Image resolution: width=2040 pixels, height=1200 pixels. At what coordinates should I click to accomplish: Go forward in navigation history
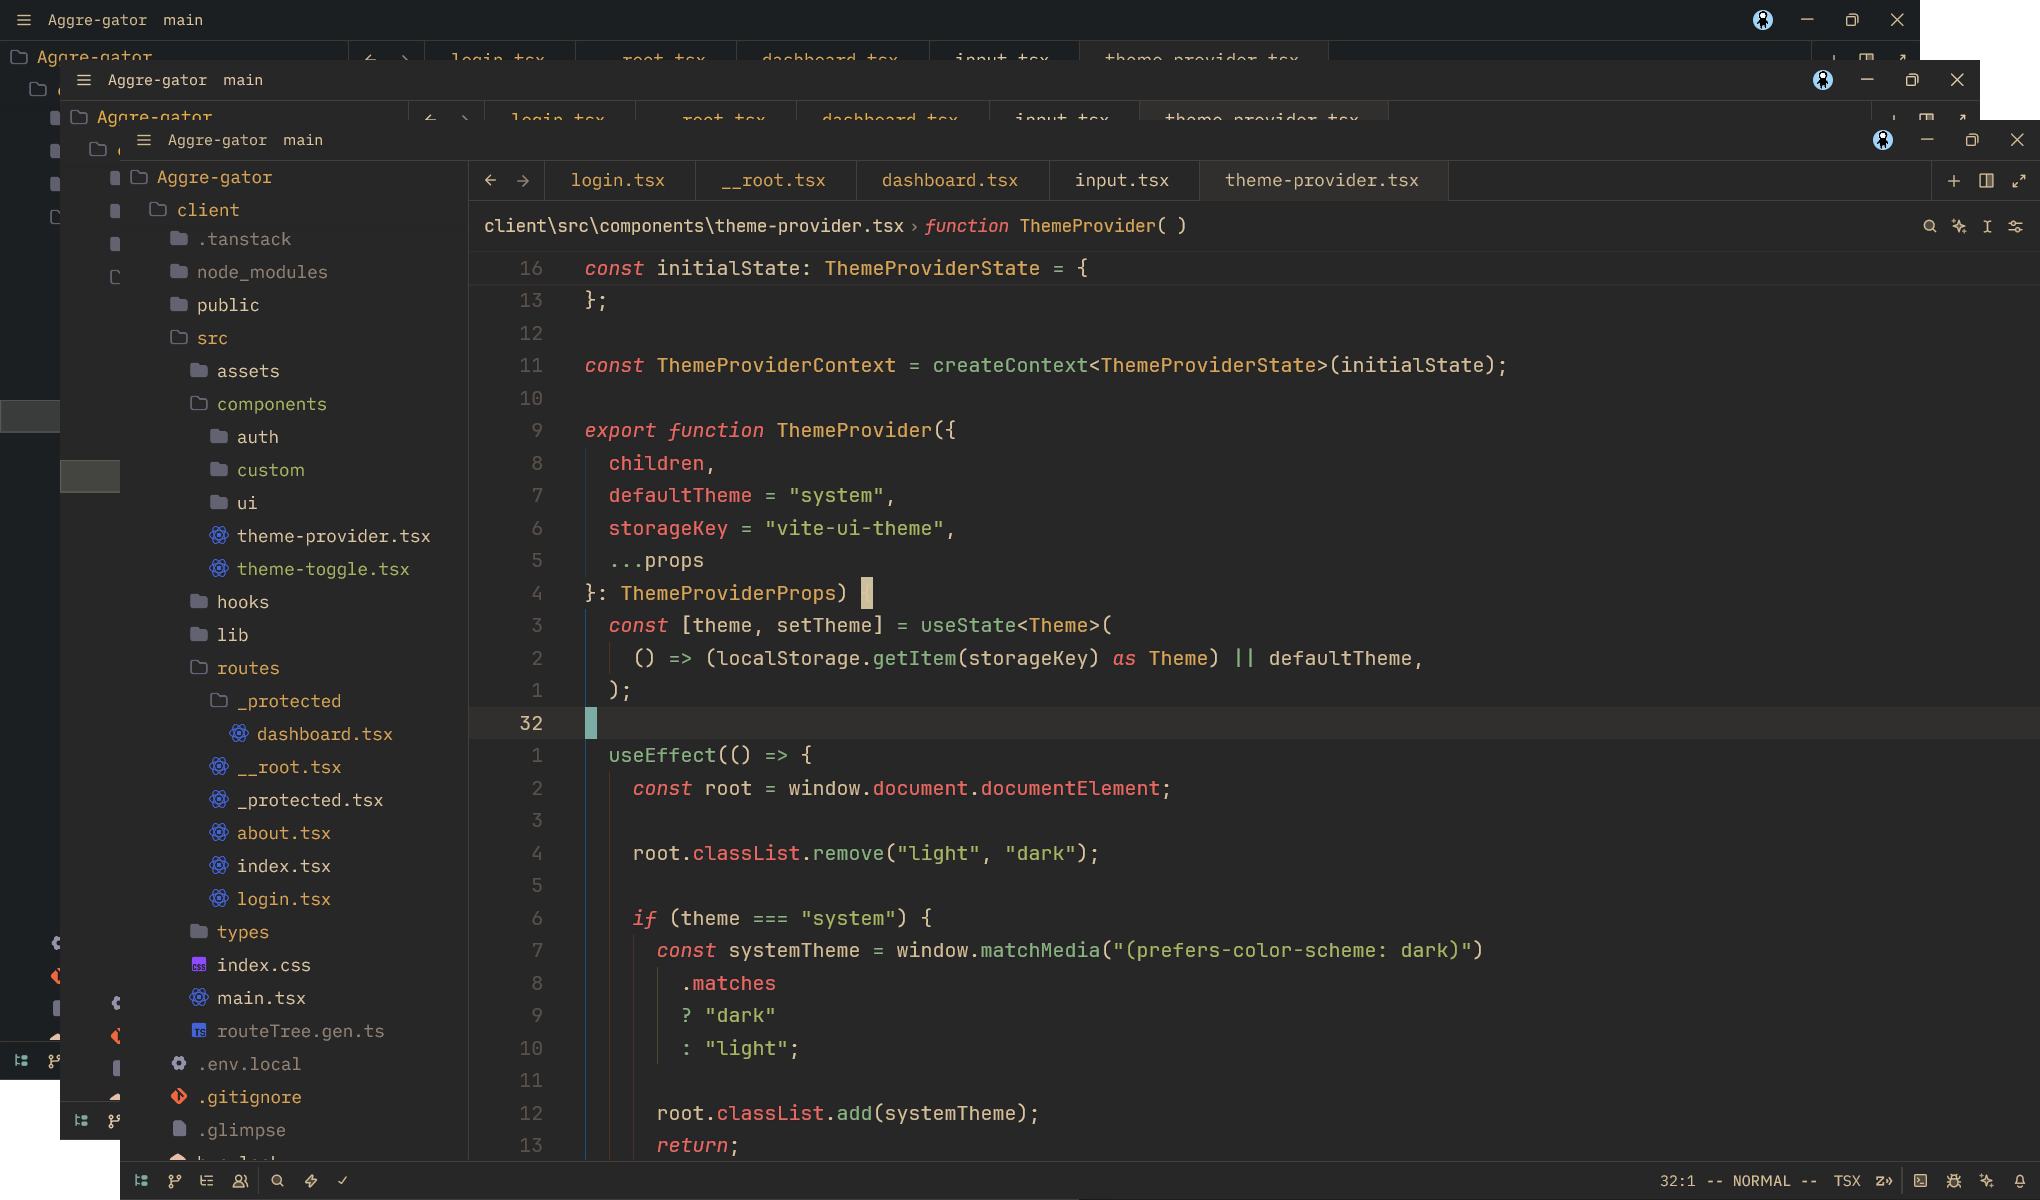tap(523, 181)
